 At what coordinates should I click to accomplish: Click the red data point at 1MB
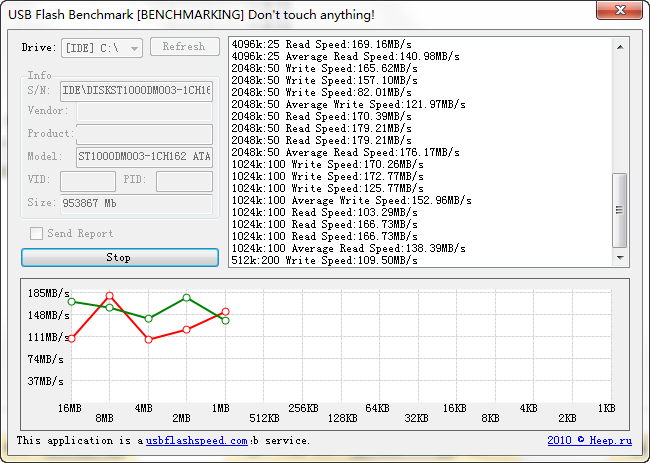(225, 312)
